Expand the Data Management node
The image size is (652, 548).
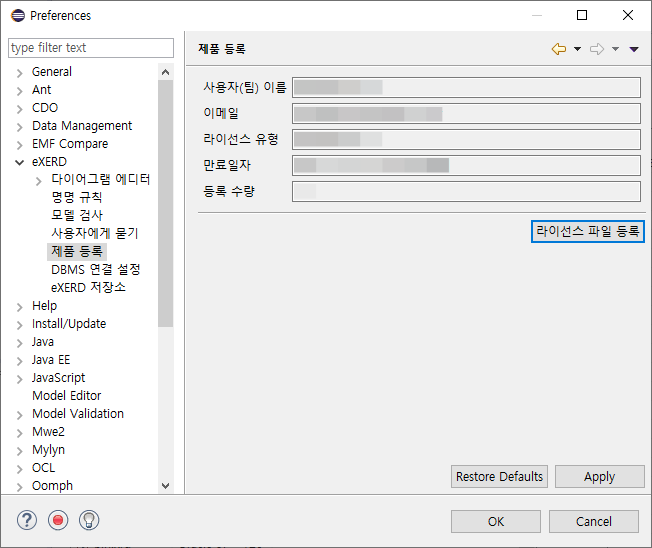(x=20, y=127)
